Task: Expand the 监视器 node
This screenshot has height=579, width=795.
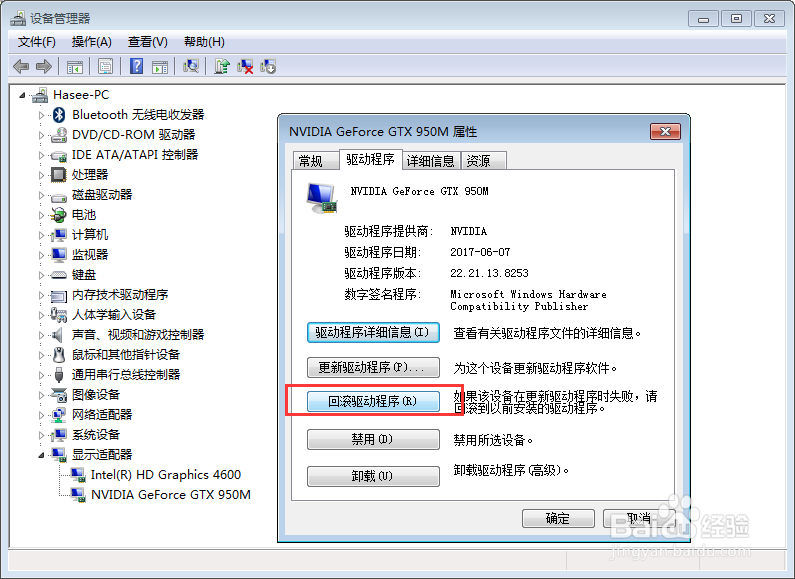Action: coord(42,255)
